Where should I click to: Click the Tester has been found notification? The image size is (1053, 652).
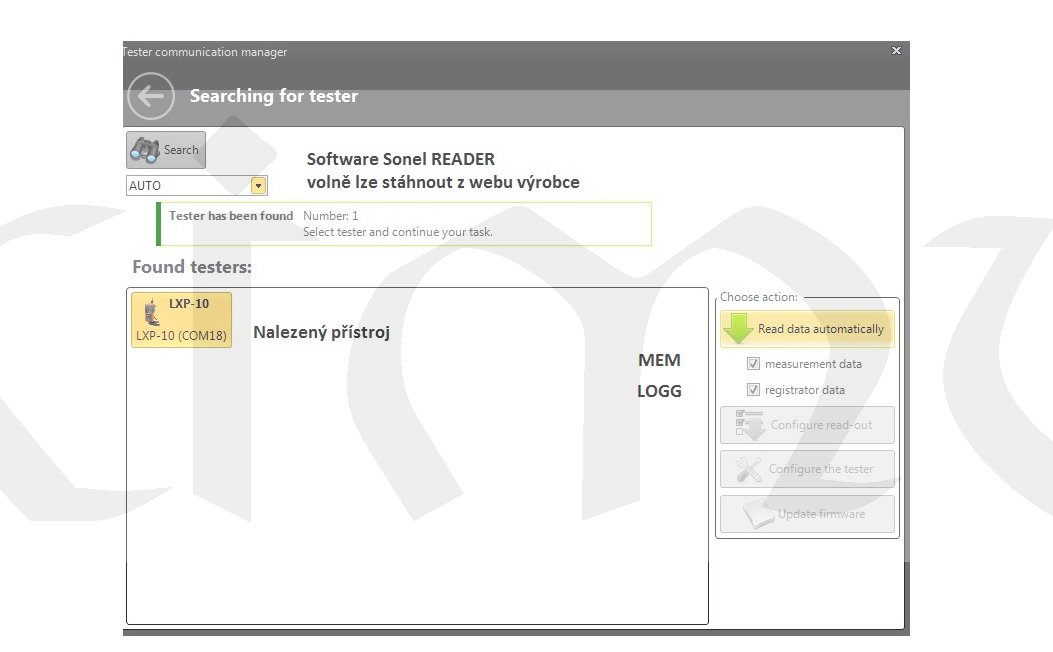pyautogui.click(x=403, y=224)
